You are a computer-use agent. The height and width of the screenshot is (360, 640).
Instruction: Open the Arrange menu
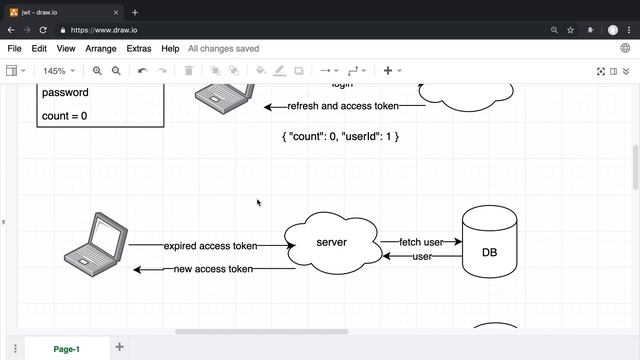(101, 49)
